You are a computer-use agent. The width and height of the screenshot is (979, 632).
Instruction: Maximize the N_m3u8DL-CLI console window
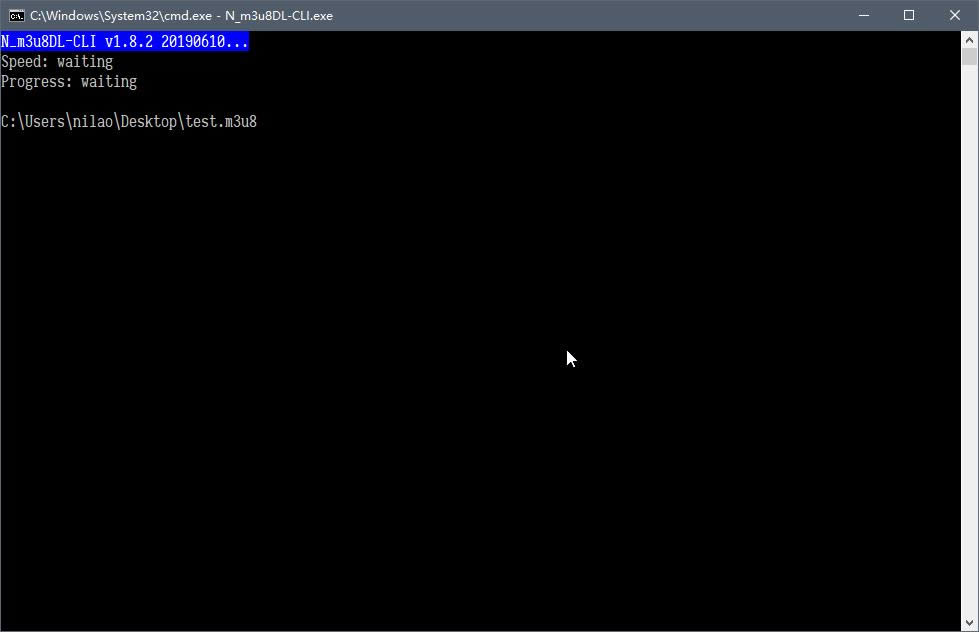coord(909,15)
